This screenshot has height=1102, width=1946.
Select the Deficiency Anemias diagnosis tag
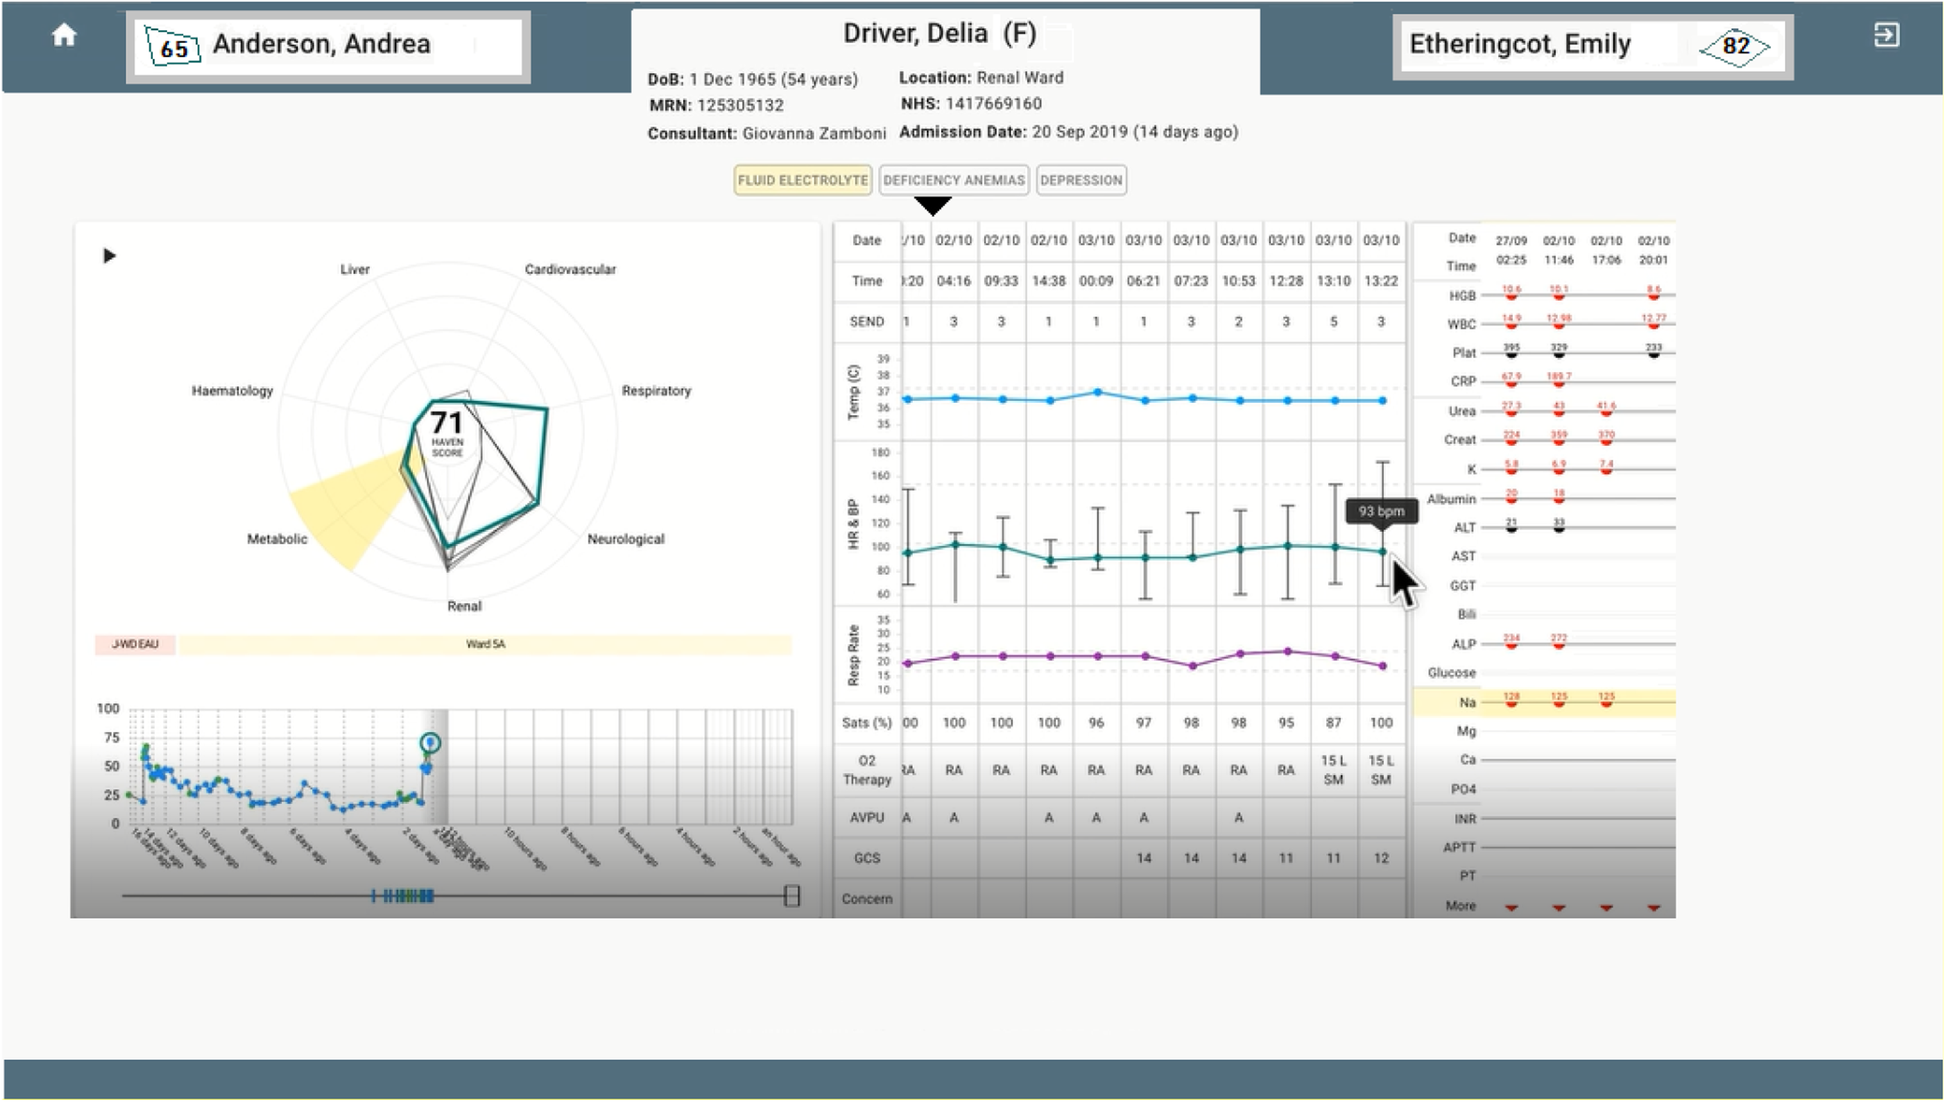(x=954, y=180)
